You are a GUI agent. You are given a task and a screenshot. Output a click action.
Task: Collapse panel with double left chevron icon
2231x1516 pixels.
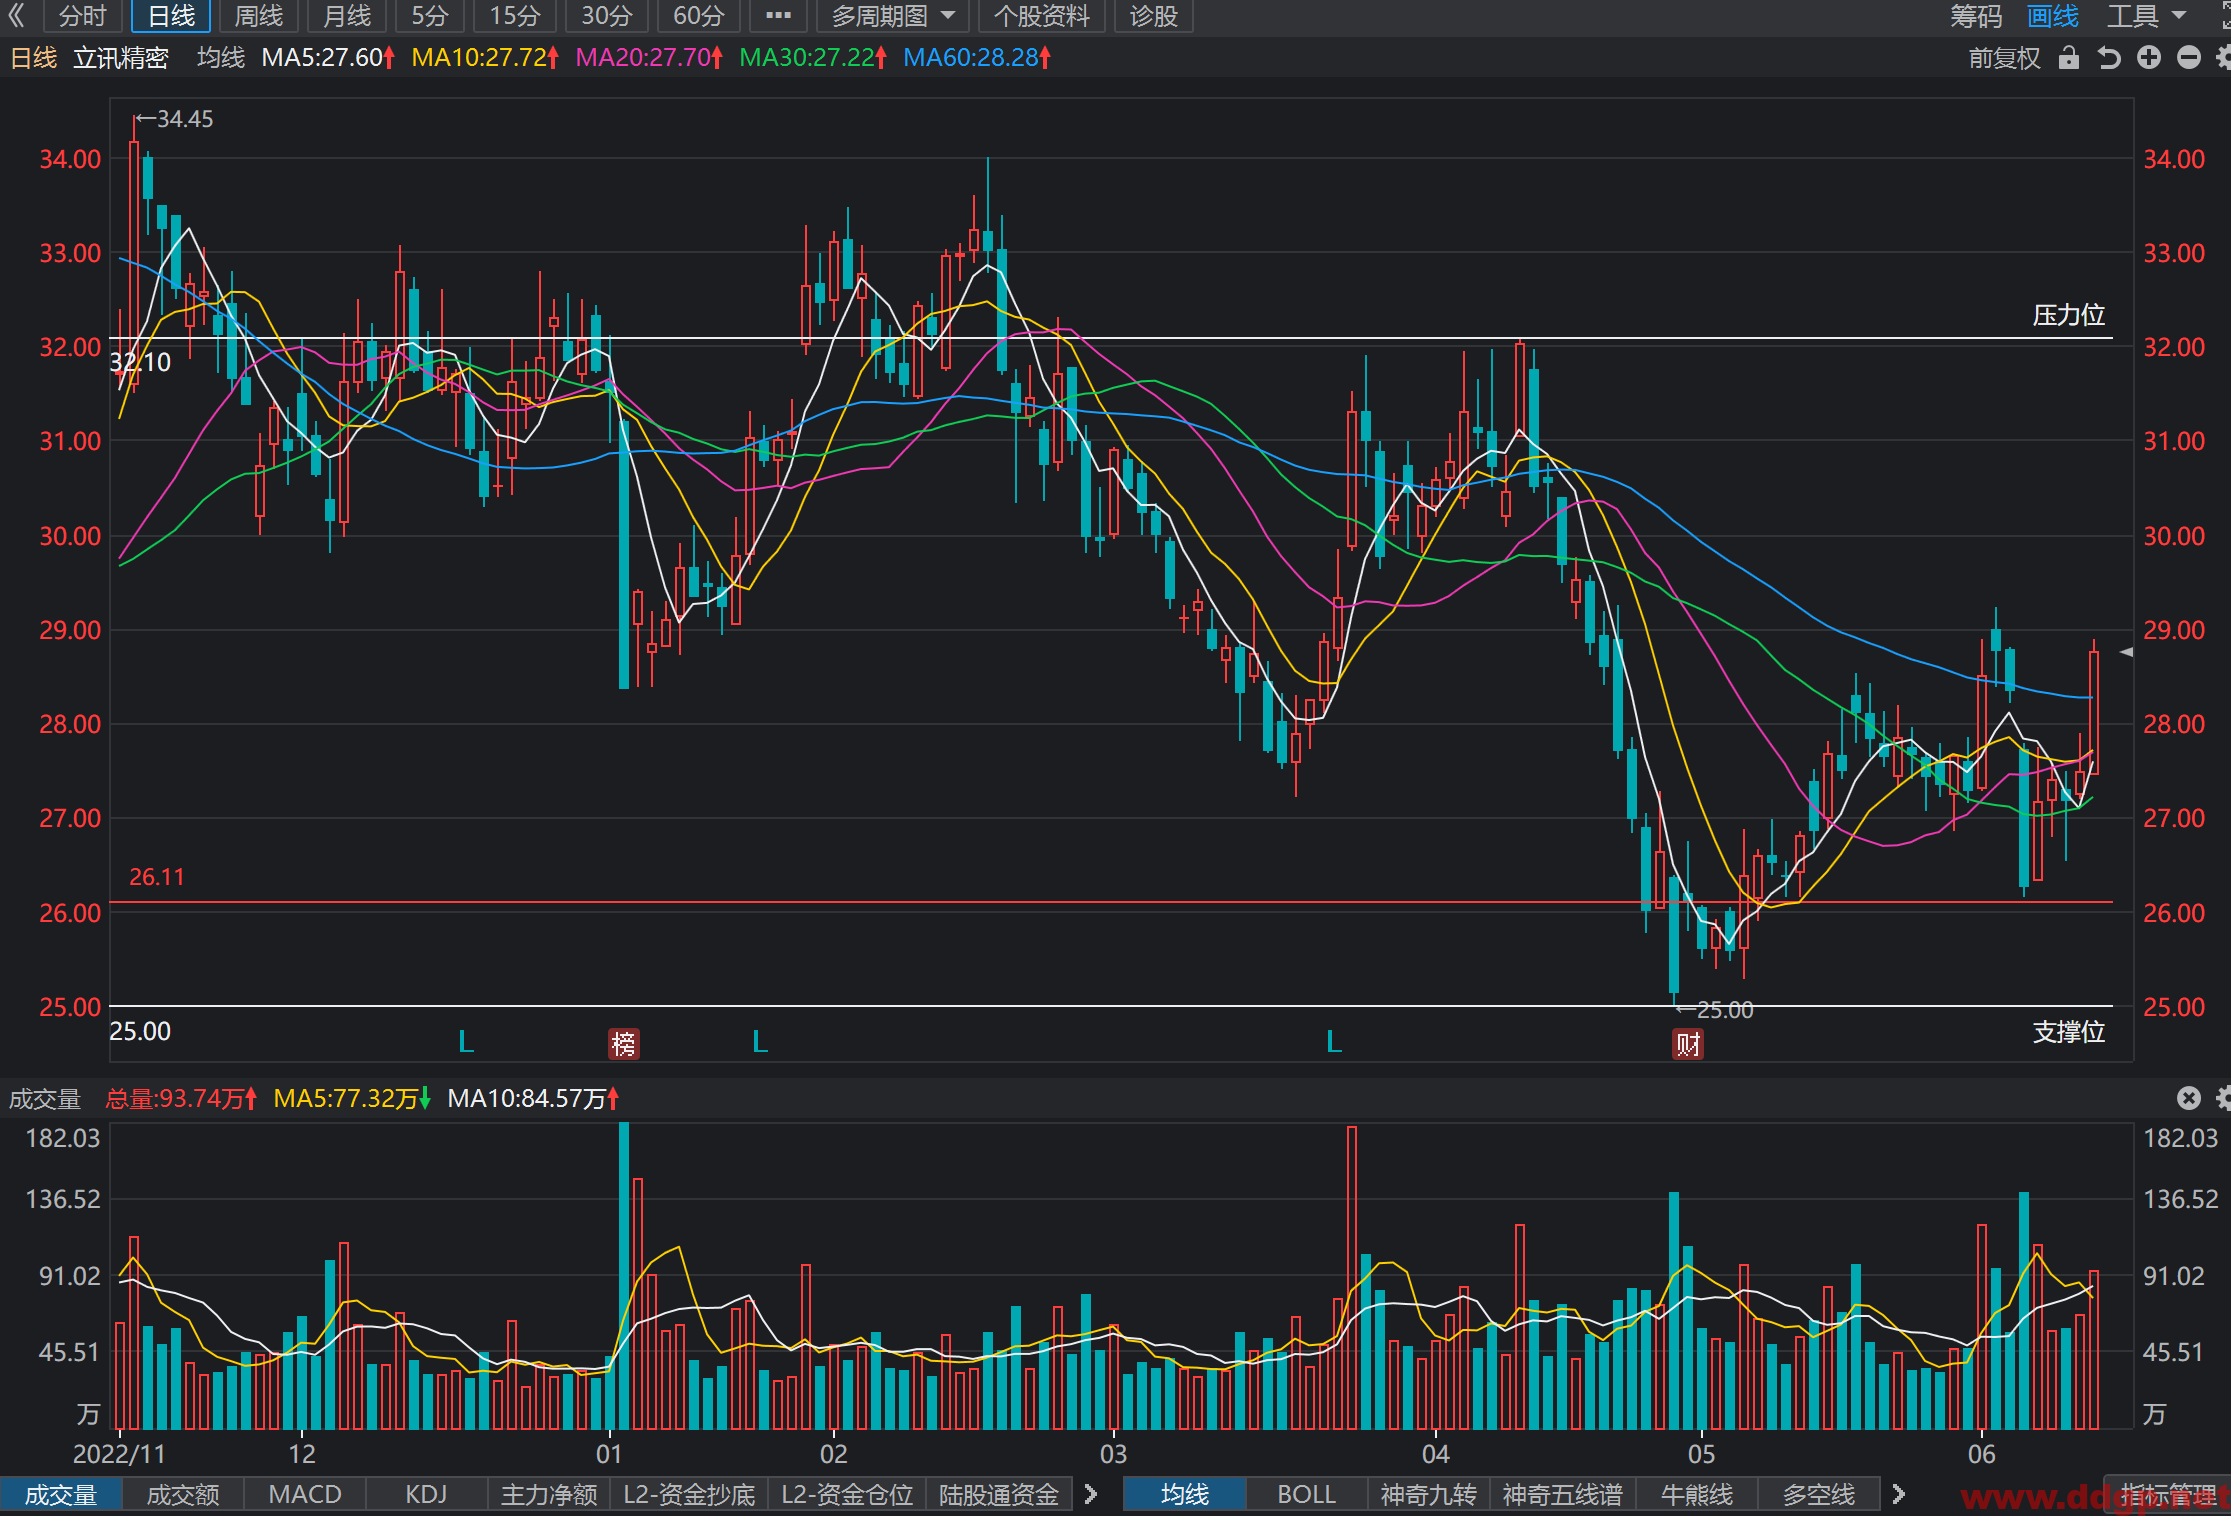[x=17, y=16]
